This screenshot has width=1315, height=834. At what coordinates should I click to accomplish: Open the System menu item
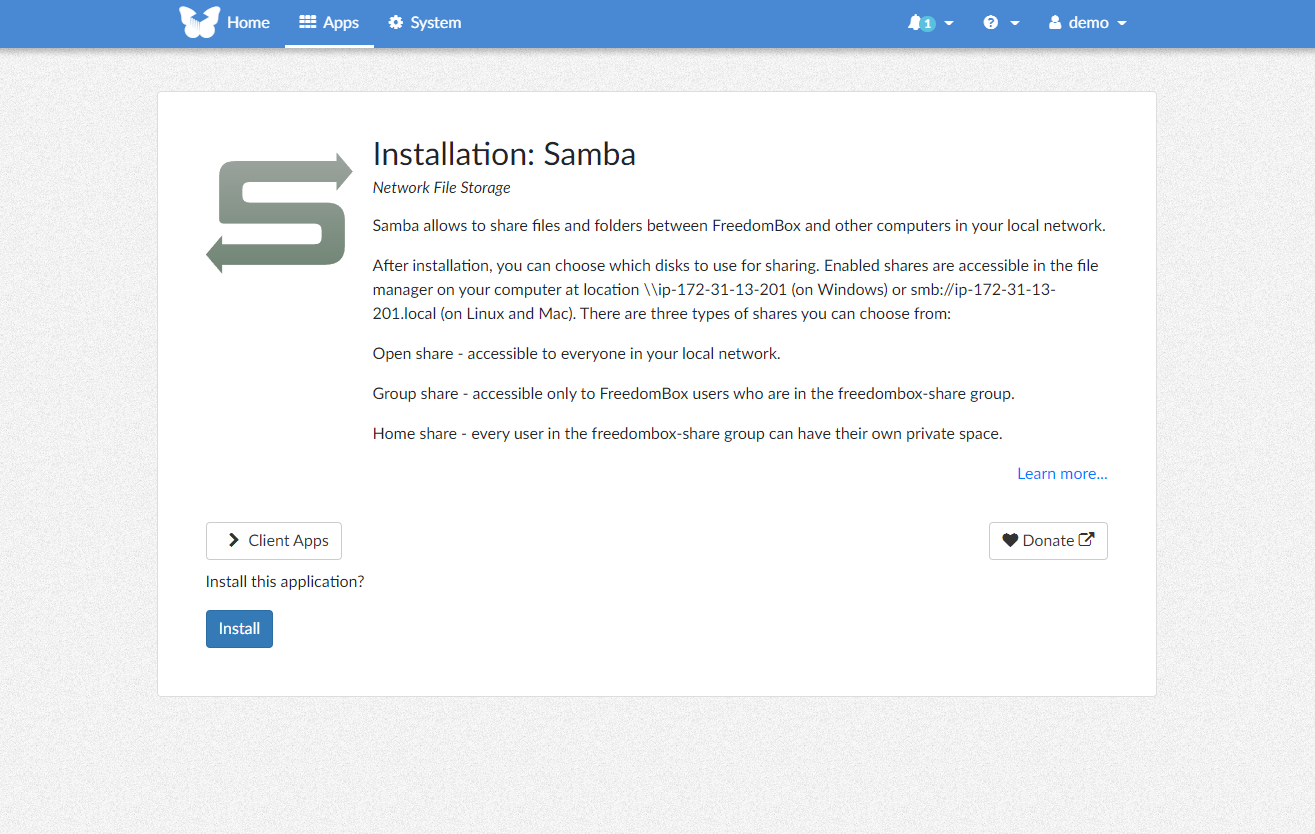click(x=425, y=22)
